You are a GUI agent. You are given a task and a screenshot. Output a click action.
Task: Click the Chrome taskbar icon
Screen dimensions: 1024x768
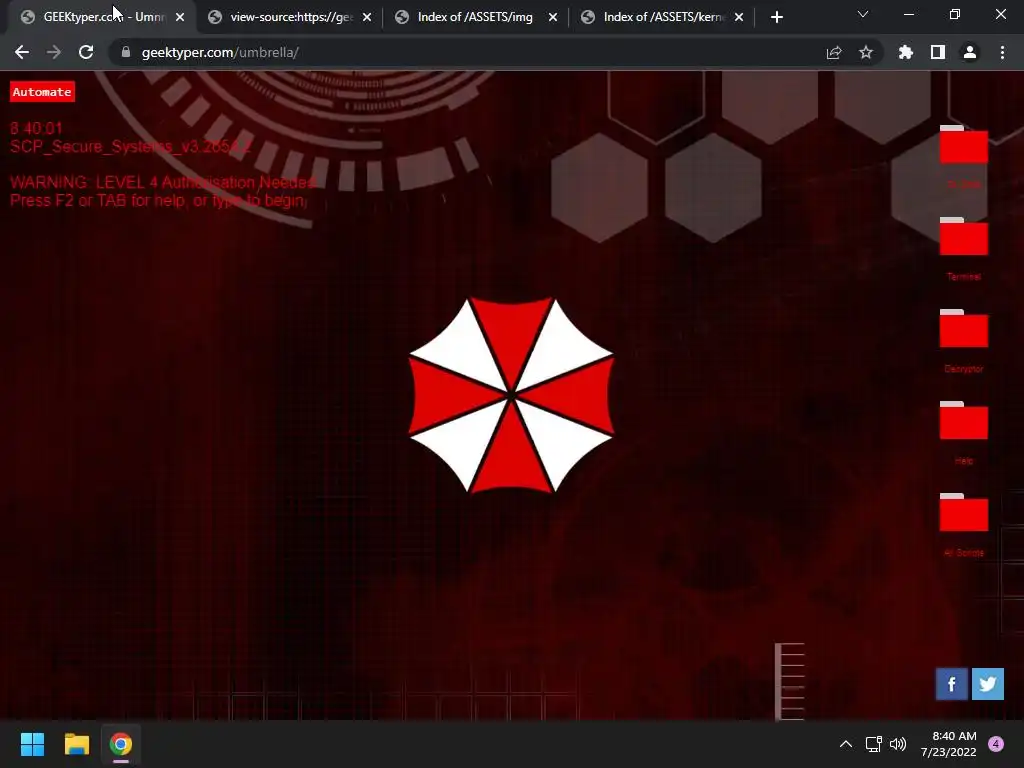121,744
